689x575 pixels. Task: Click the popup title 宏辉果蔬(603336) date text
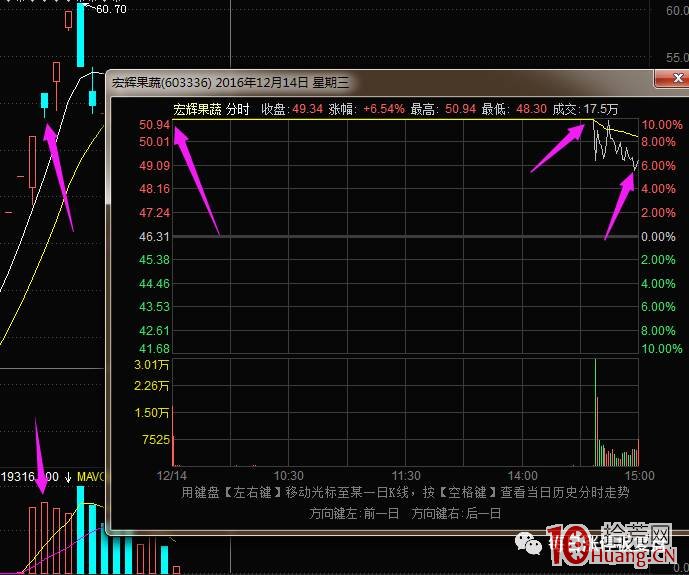pos(231,82)
